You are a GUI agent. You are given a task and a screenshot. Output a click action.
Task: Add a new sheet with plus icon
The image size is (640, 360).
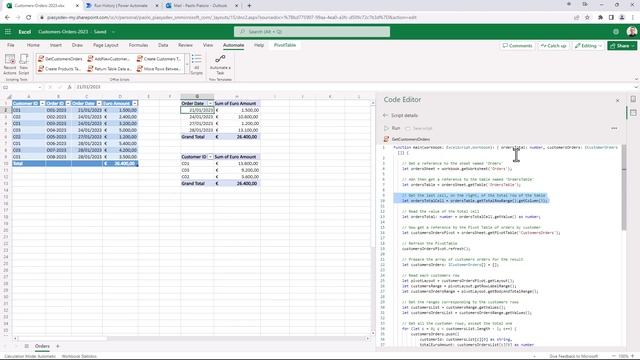coord(58,346)
